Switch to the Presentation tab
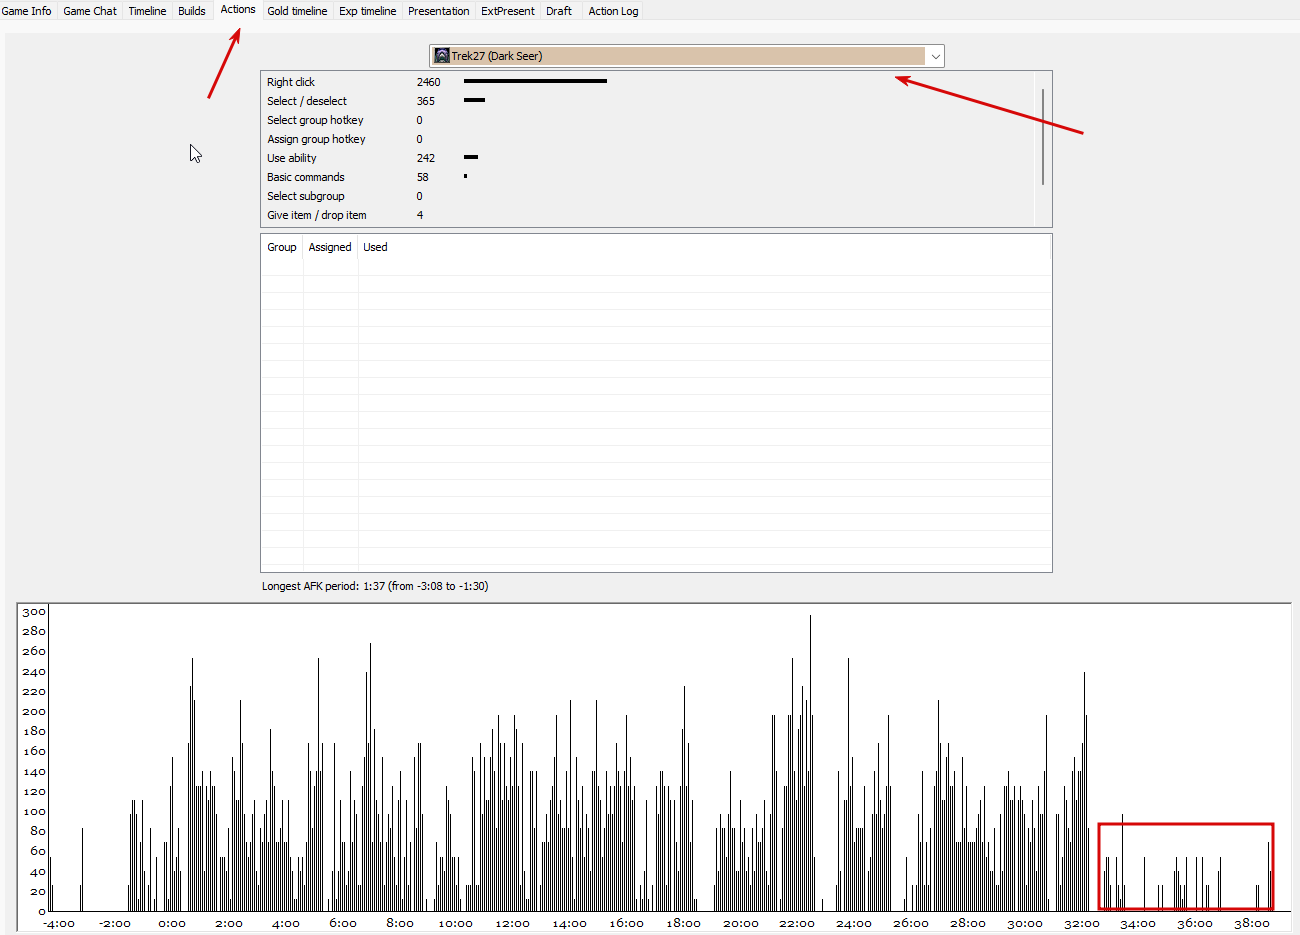The height and width of the screenshot is (935, 1300). point(438,11)
